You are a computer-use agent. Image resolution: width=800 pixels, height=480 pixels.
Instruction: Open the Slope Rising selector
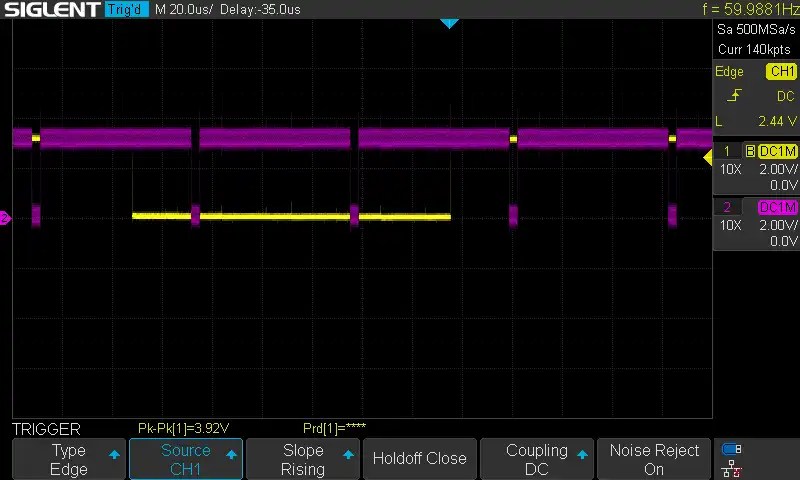(x=303, y=459)
